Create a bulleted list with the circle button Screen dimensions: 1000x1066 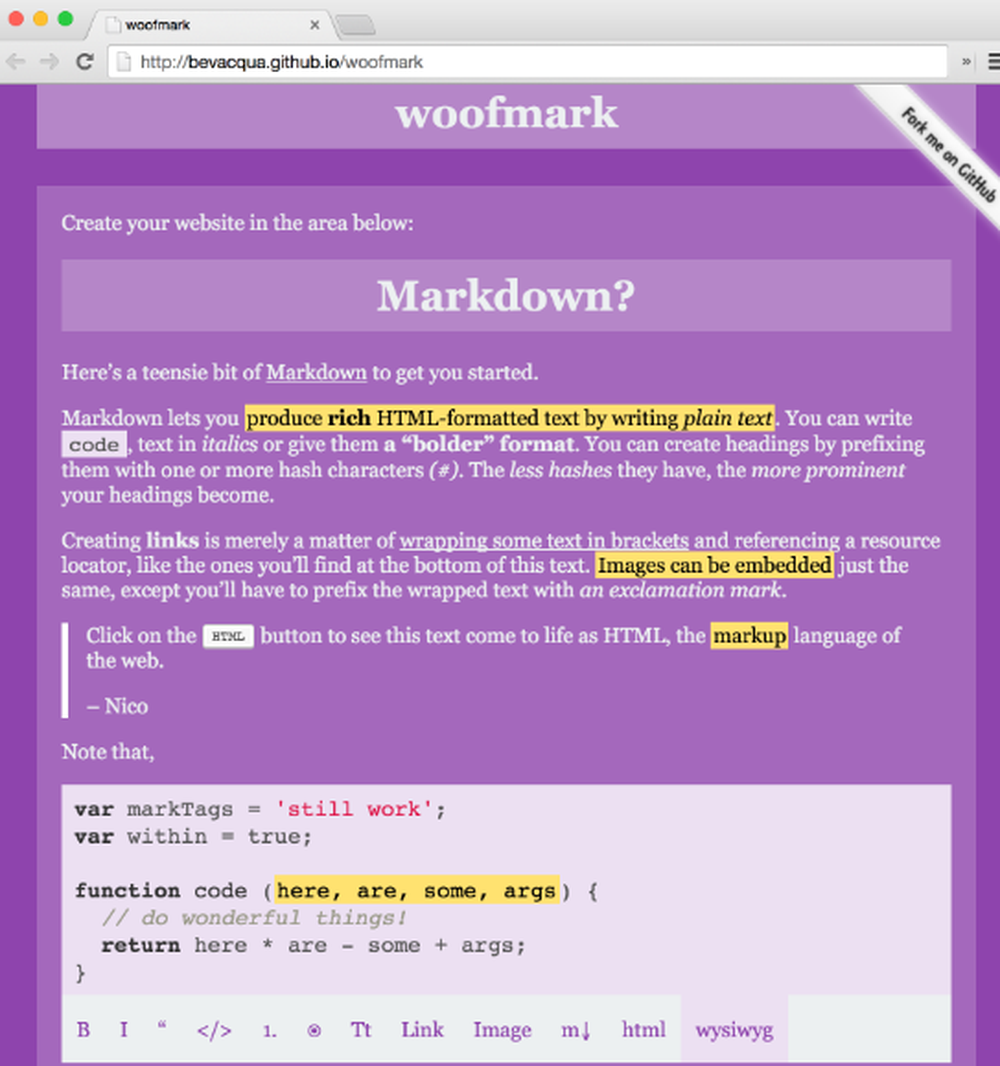point(314,1029)
